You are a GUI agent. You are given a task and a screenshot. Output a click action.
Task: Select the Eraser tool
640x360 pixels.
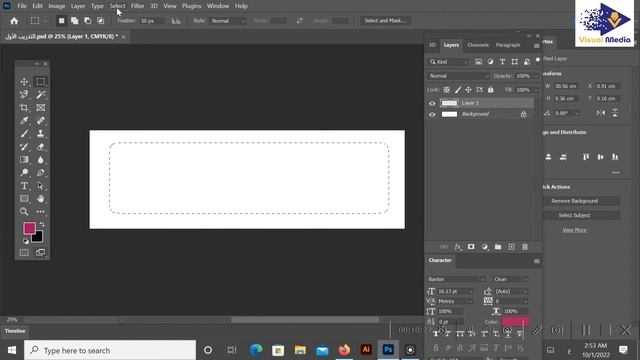tap(40, 147)
